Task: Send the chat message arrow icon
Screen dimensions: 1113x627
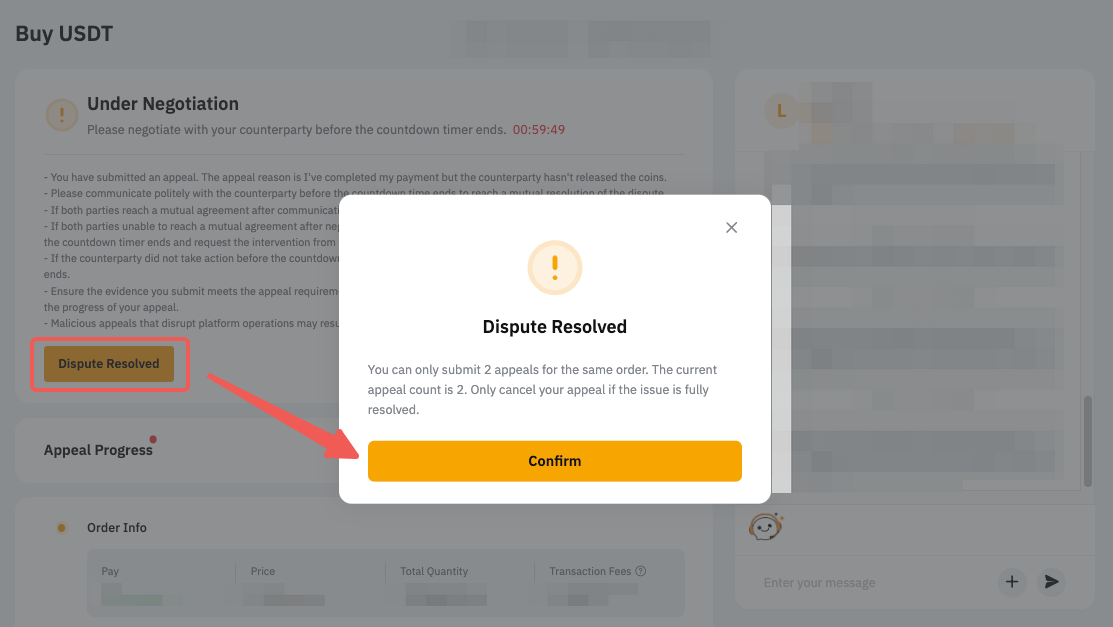Action: tap(1051, 582)
